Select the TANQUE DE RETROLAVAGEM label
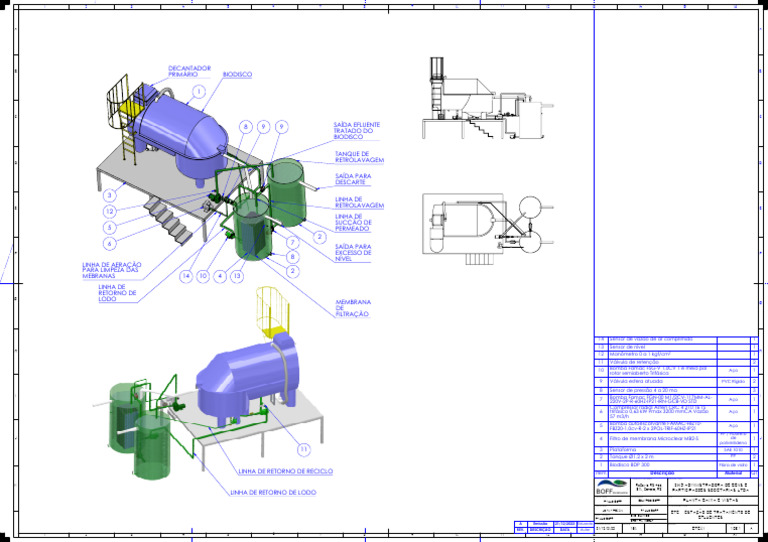 pos(359,157)
